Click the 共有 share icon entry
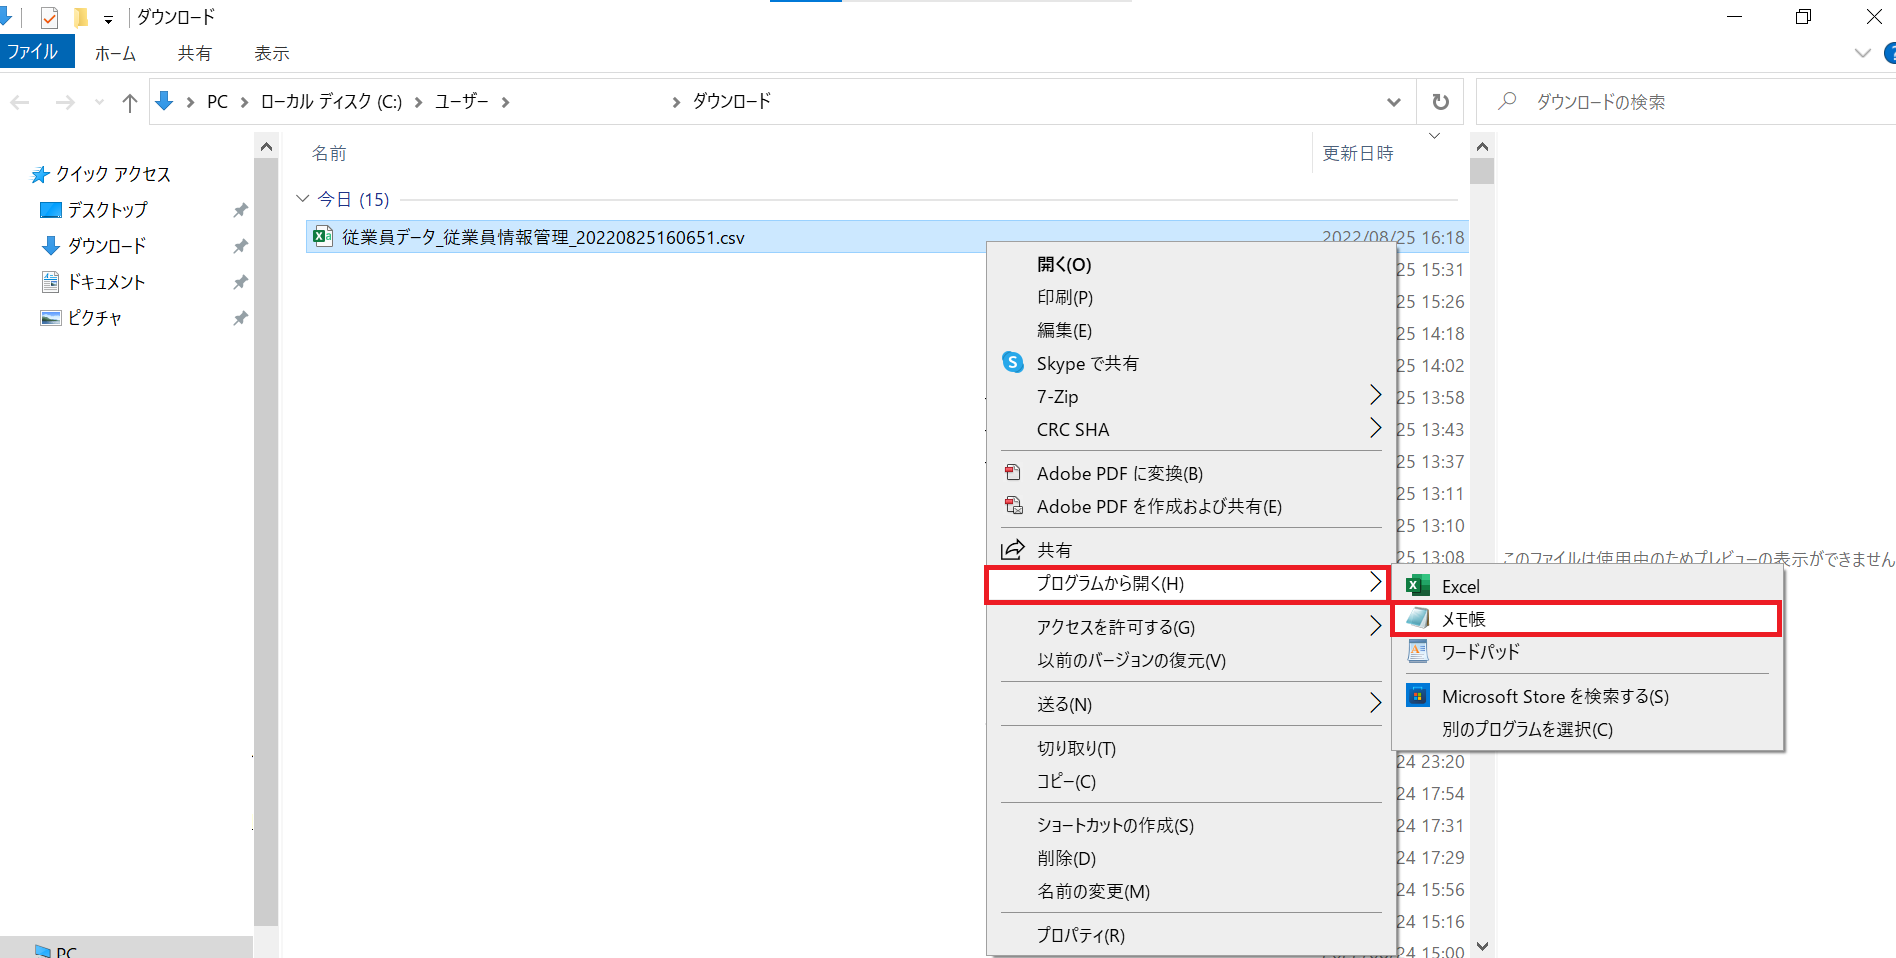The height and width of the screenshot is (958, 1896). pos(1054,550)
